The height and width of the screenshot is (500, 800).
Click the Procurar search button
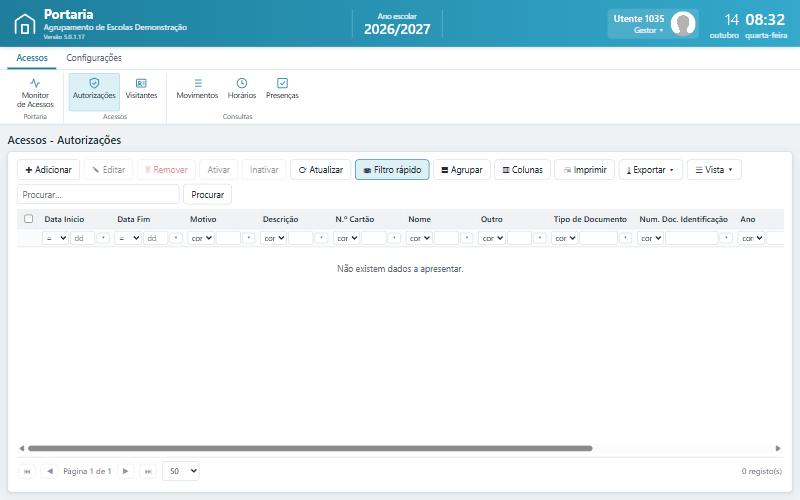pos(207,194)
